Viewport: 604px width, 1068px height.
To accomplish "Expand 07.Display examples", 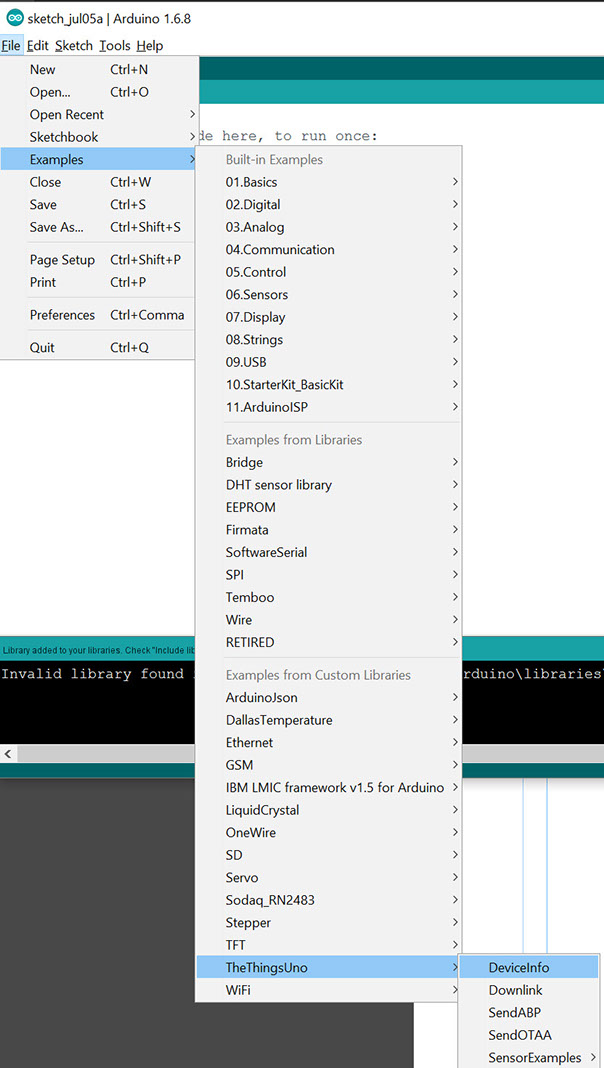I will coord(329,317).
